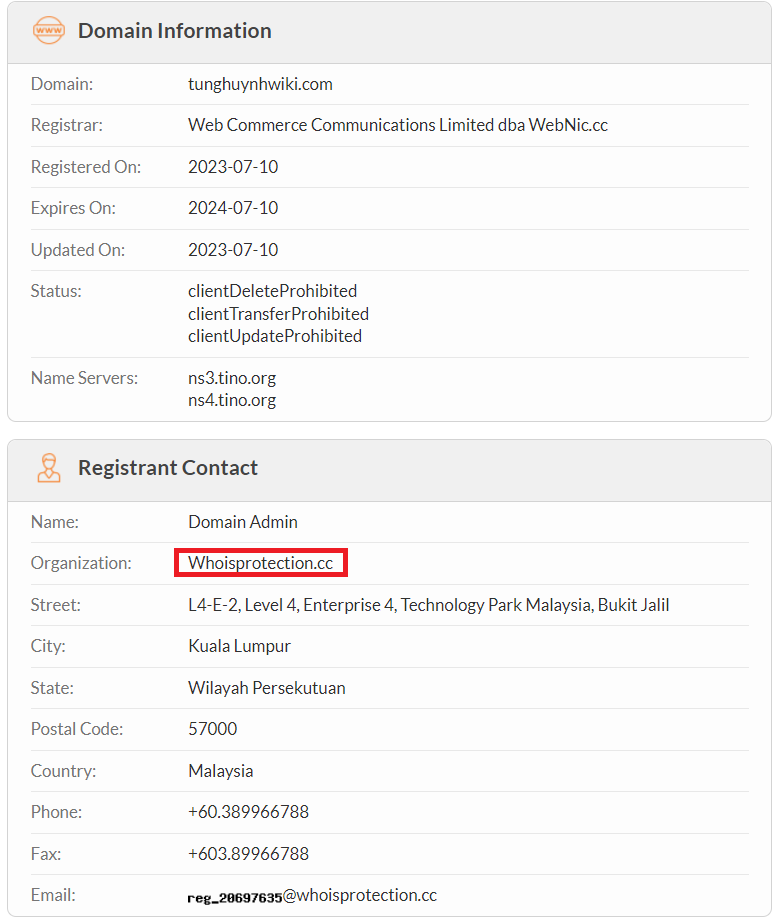
Task: Click the street address L4-E-2, Level 4
Action: 429,605
